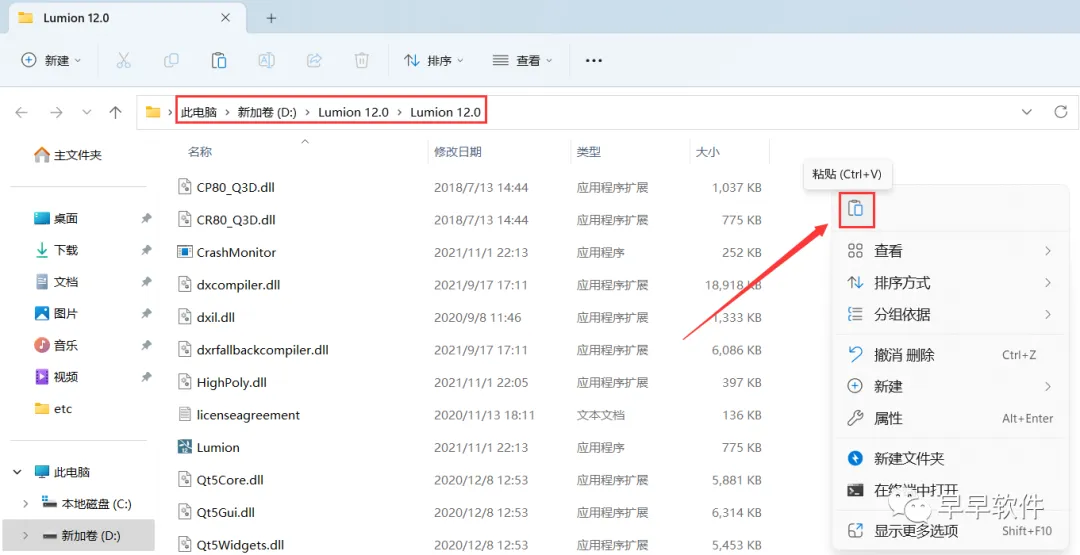Expand 新加卷 (D:) tree node
Viewport: 1080px width, 555px height.
tap(25, 535)
